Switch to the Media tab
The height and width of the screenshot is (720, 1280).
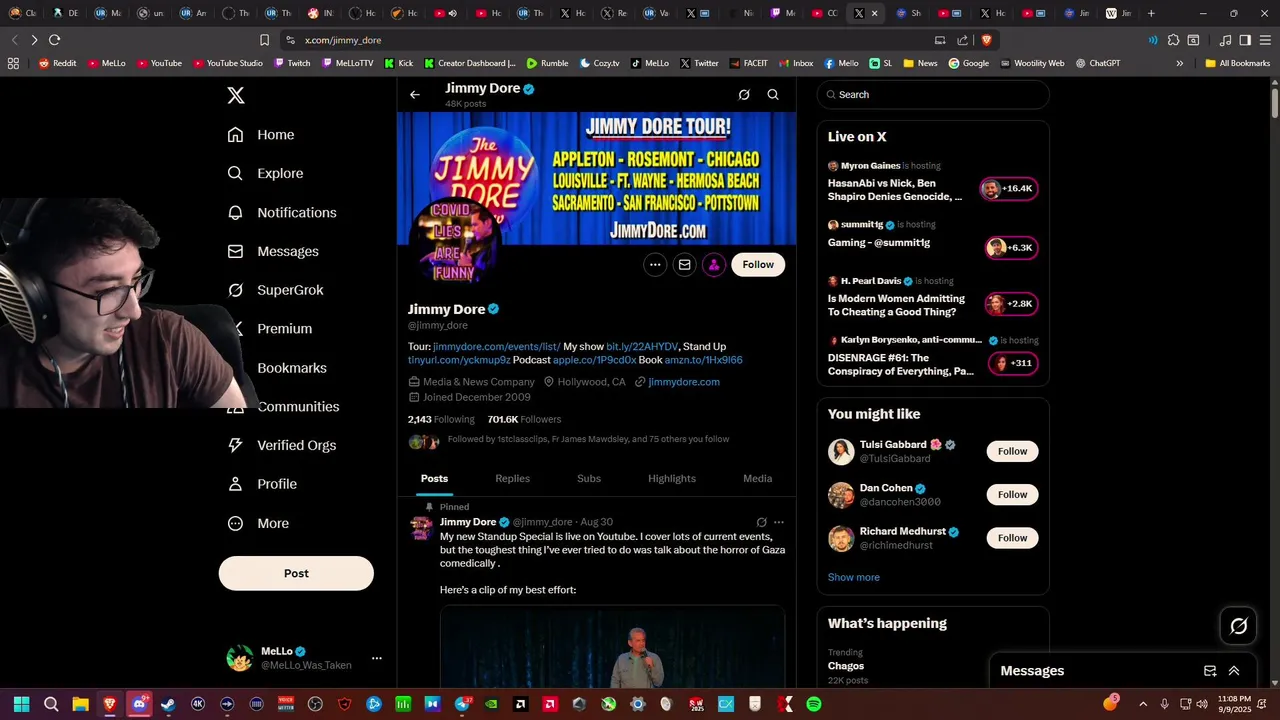coord(757,478)
